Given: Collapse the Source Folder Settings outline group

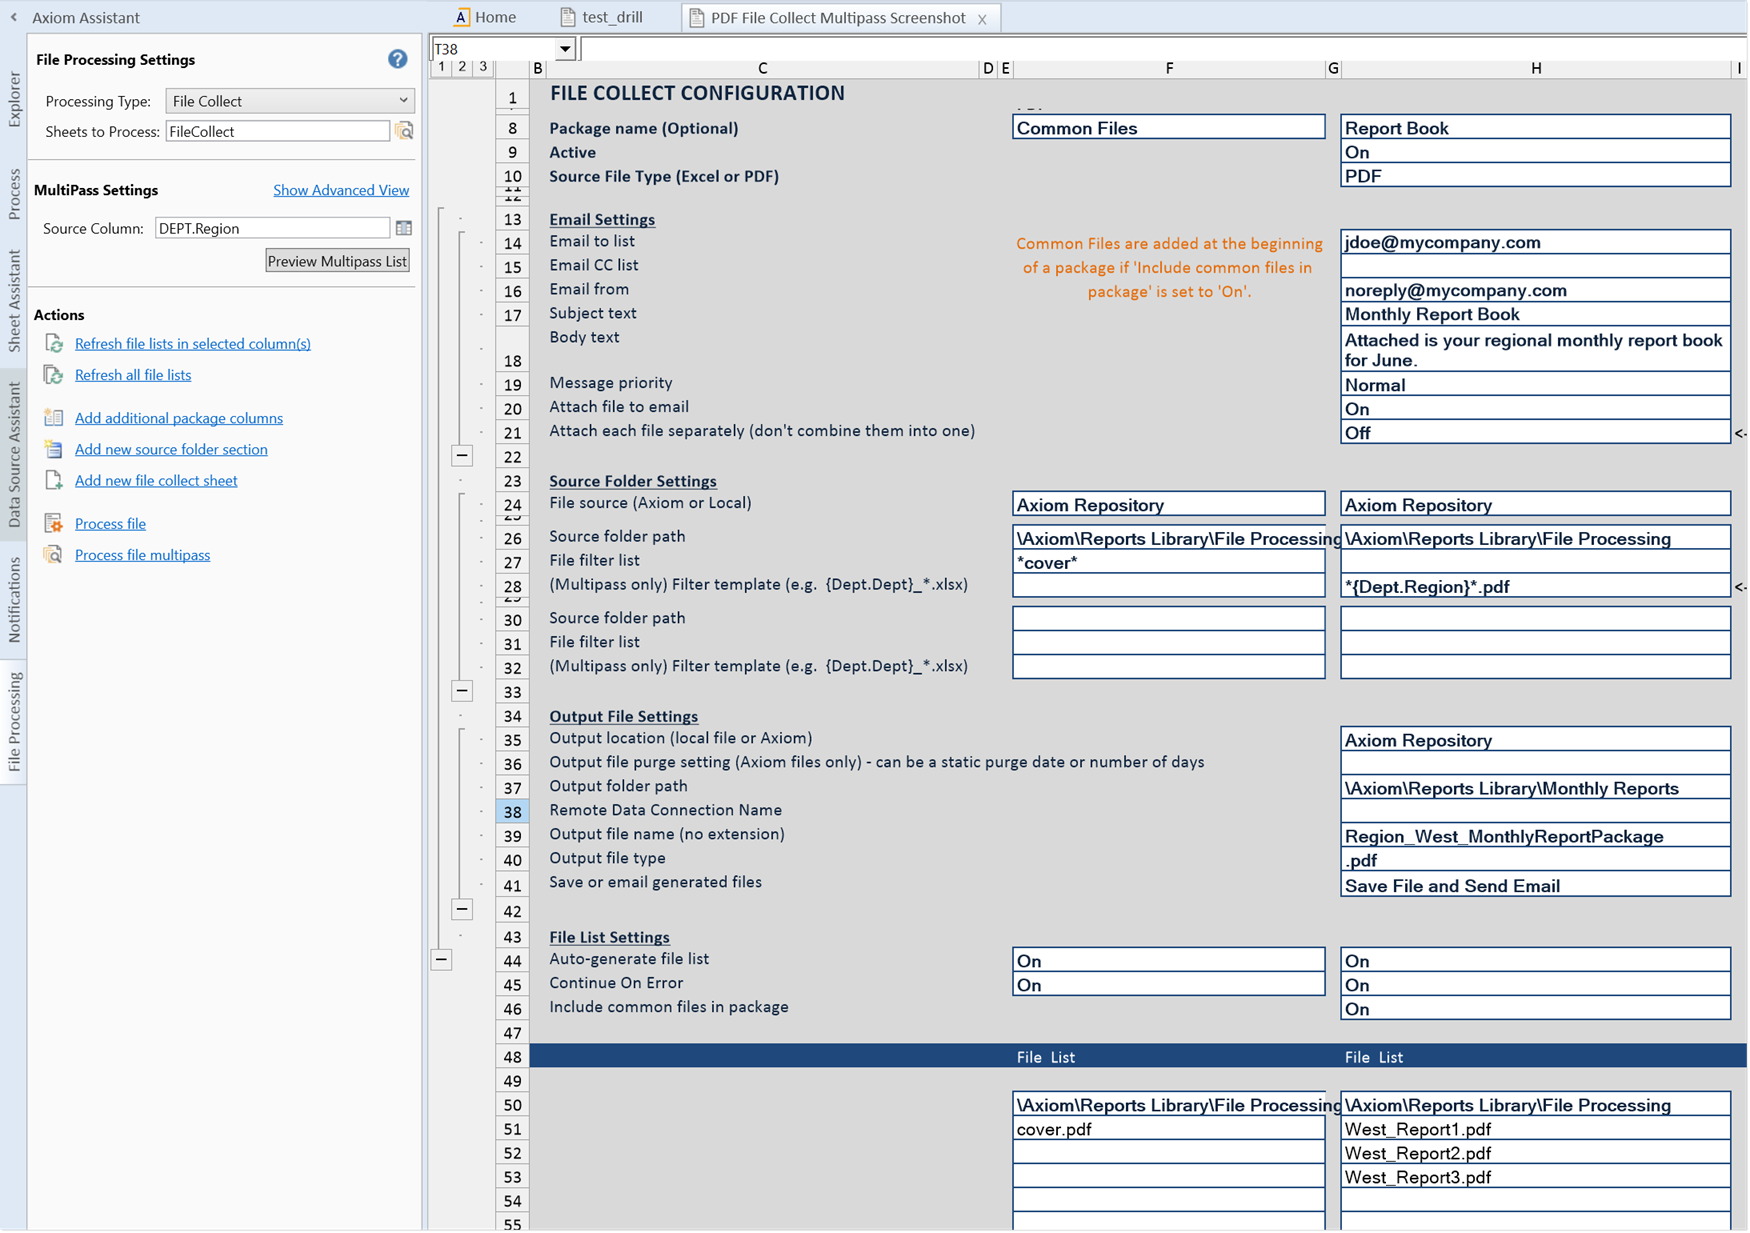Looking at the screenshot, I should [x=462, y=690].
